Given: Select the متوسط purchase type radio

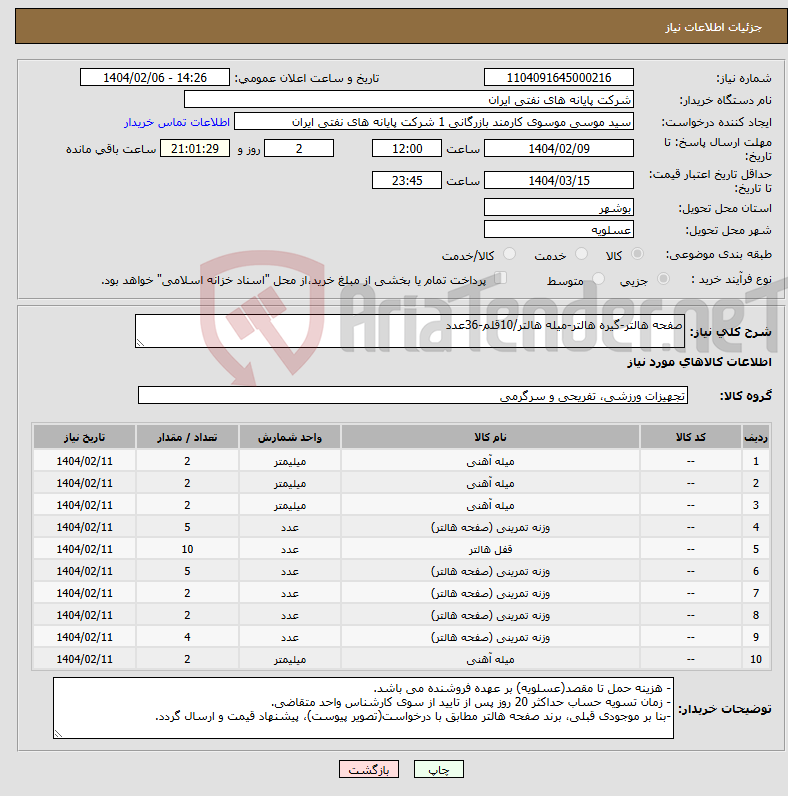Looking at the screenshot, I should click(x=599, y=279).
